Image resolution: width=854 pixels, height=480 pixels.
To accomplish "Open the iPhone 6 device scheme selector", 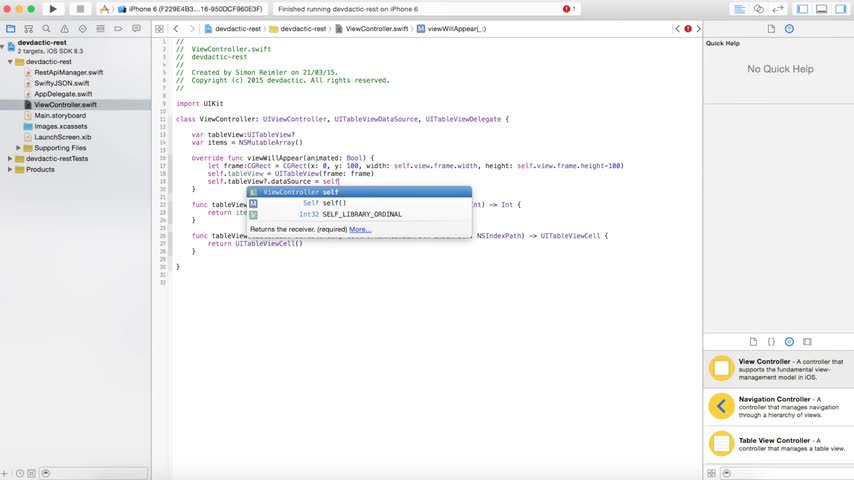I will pos(195,9).
